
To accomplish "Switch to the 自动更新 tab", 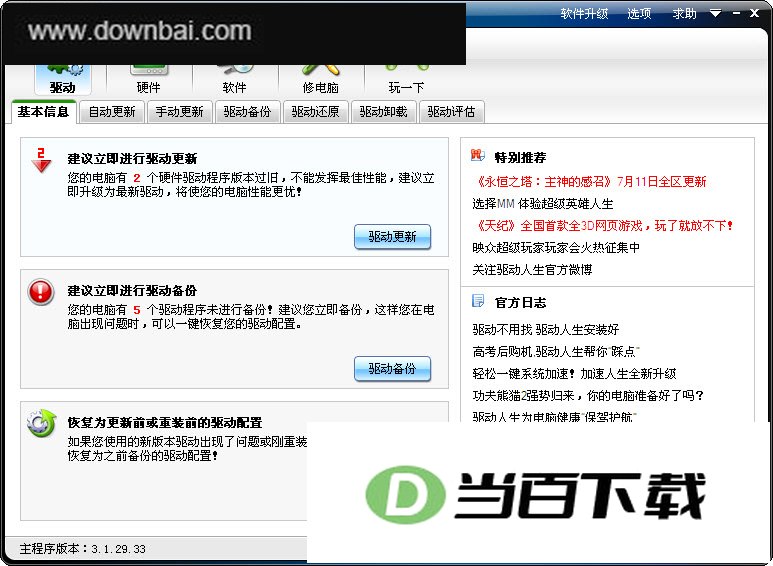I will (x=112, y=112).
